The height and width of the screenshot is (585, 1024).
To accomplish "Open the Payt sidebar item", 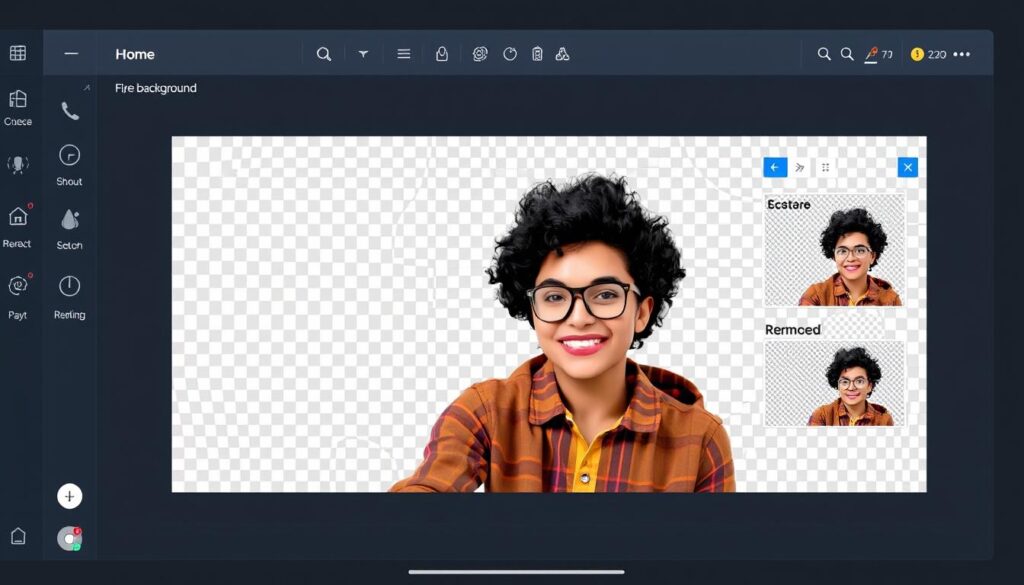I will [x=18, y=295].
